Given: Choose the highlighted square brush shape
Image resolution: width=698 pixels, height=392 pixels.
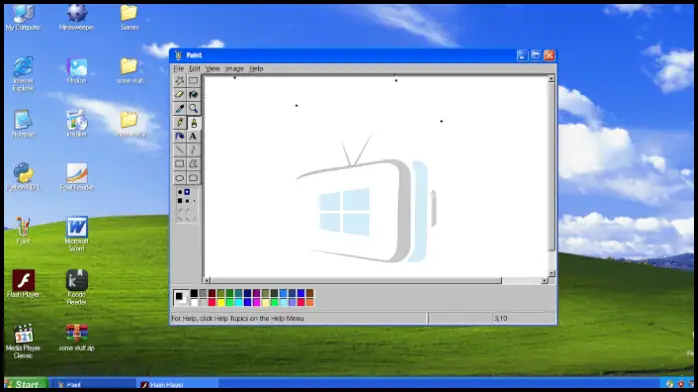Looking at the screenshot, I should pyautogui.click(x=187, y=192).
